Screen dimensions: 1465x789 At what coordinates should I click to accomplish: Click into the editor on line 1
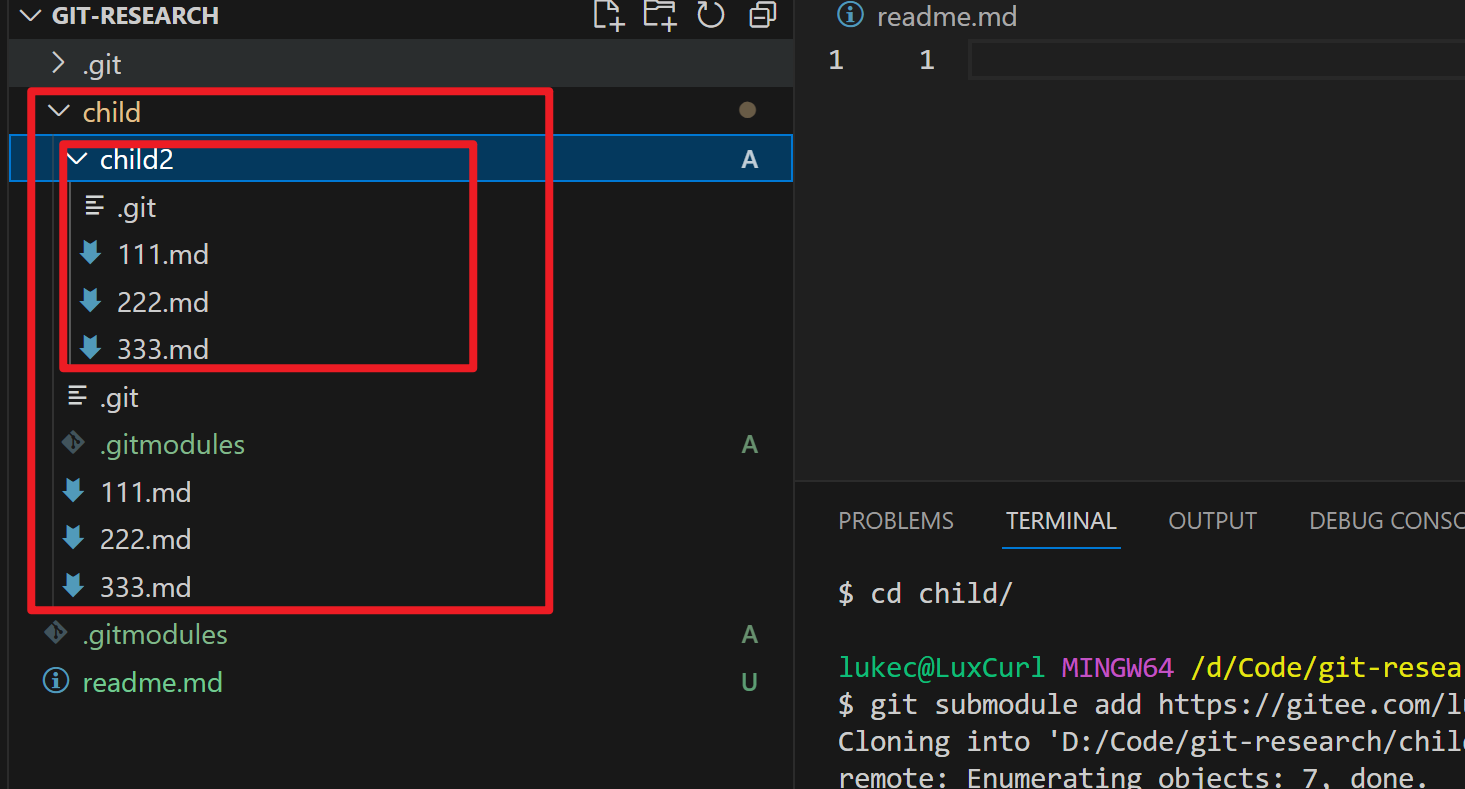pyautogui.click(x=1200, y=61)
